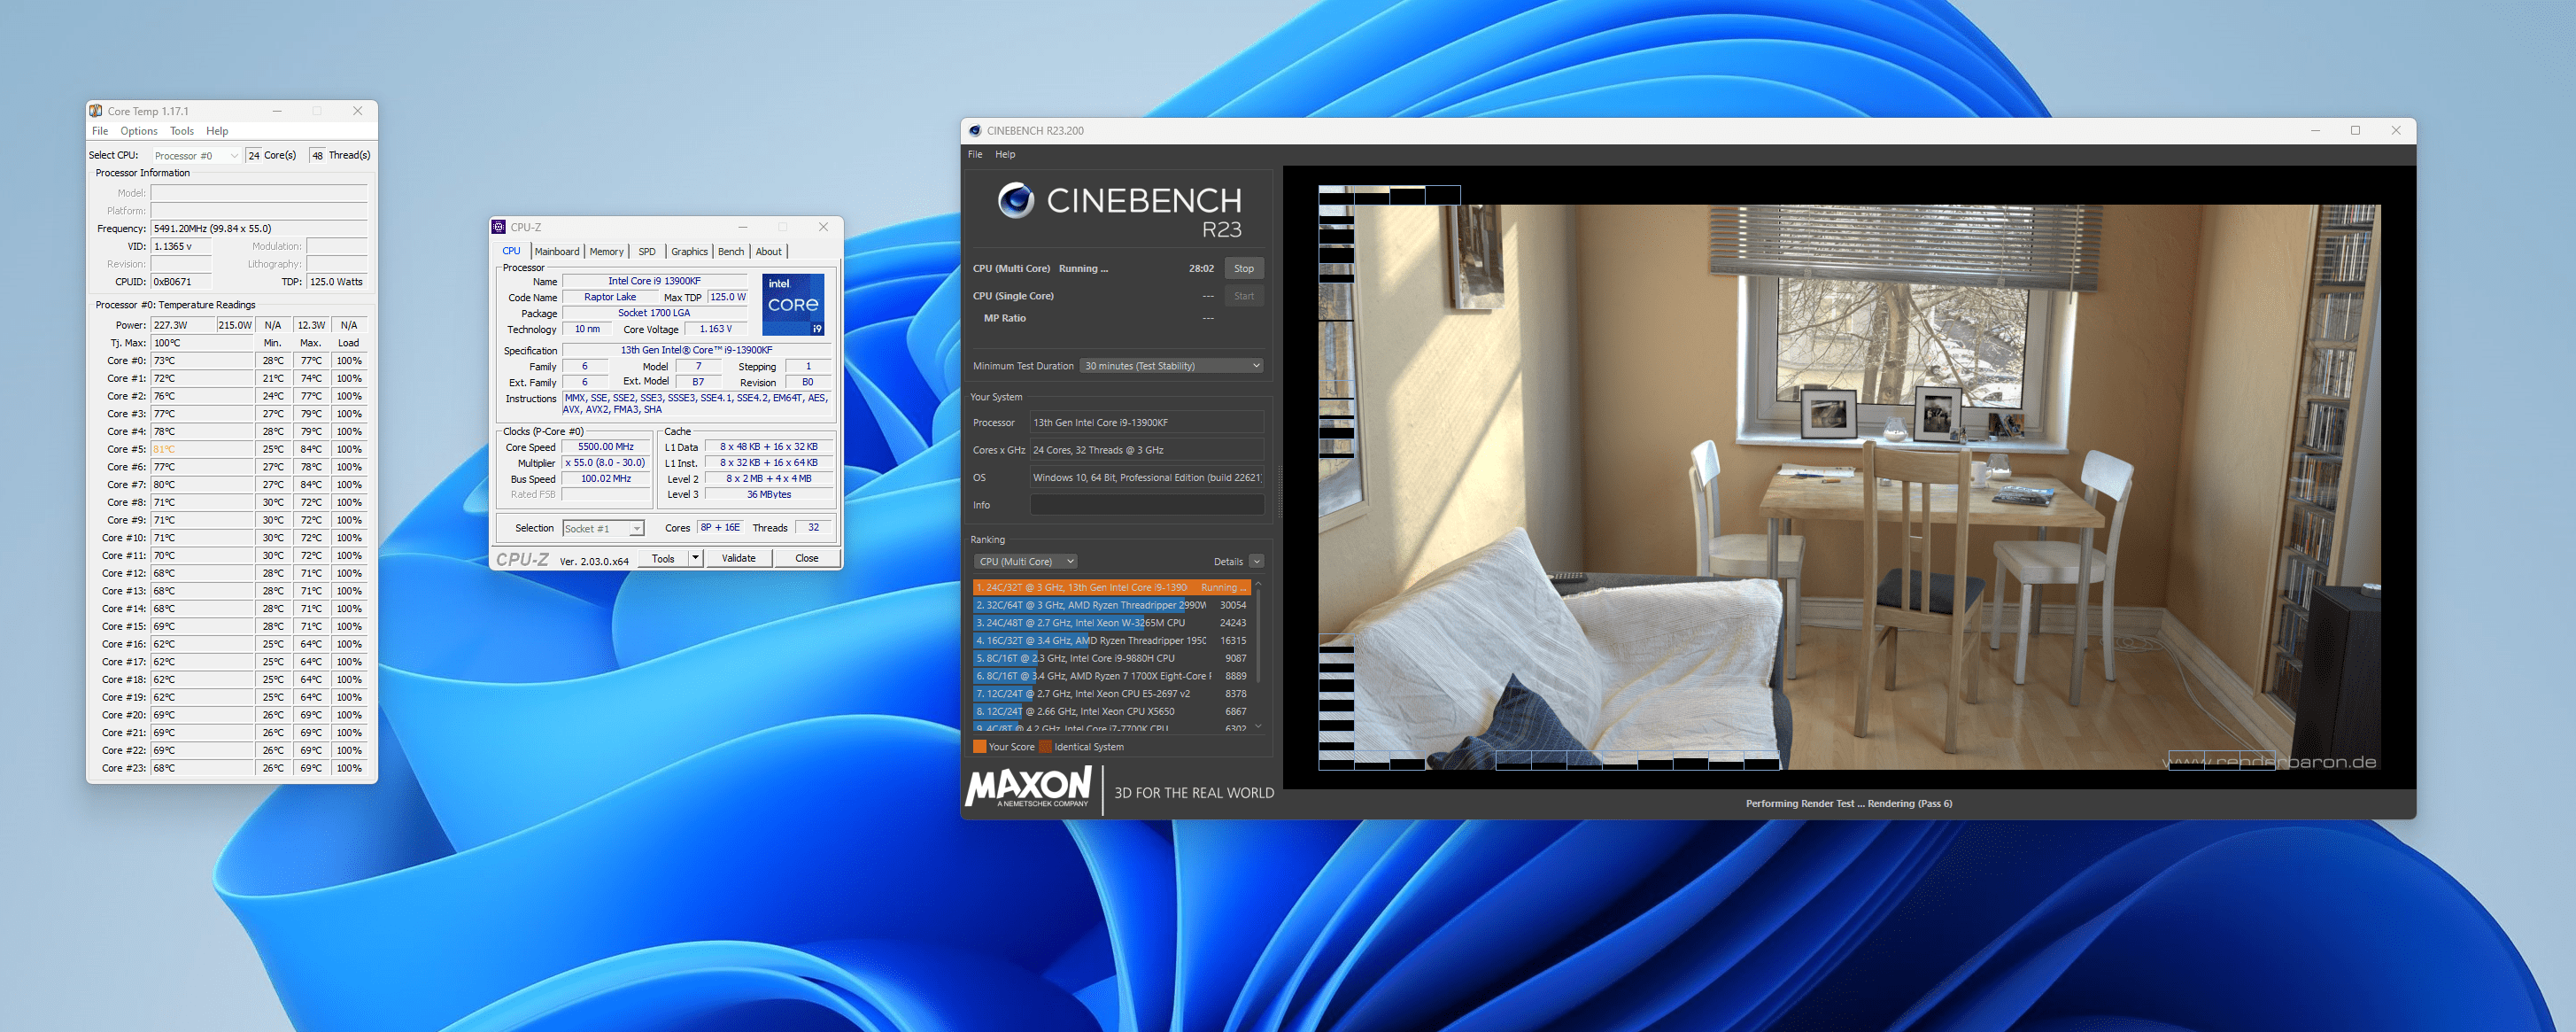Open the Socket #1 selection dropdown in CPU-Z
This screenshot has width=2576, height=1032.
tap(603, 528)
